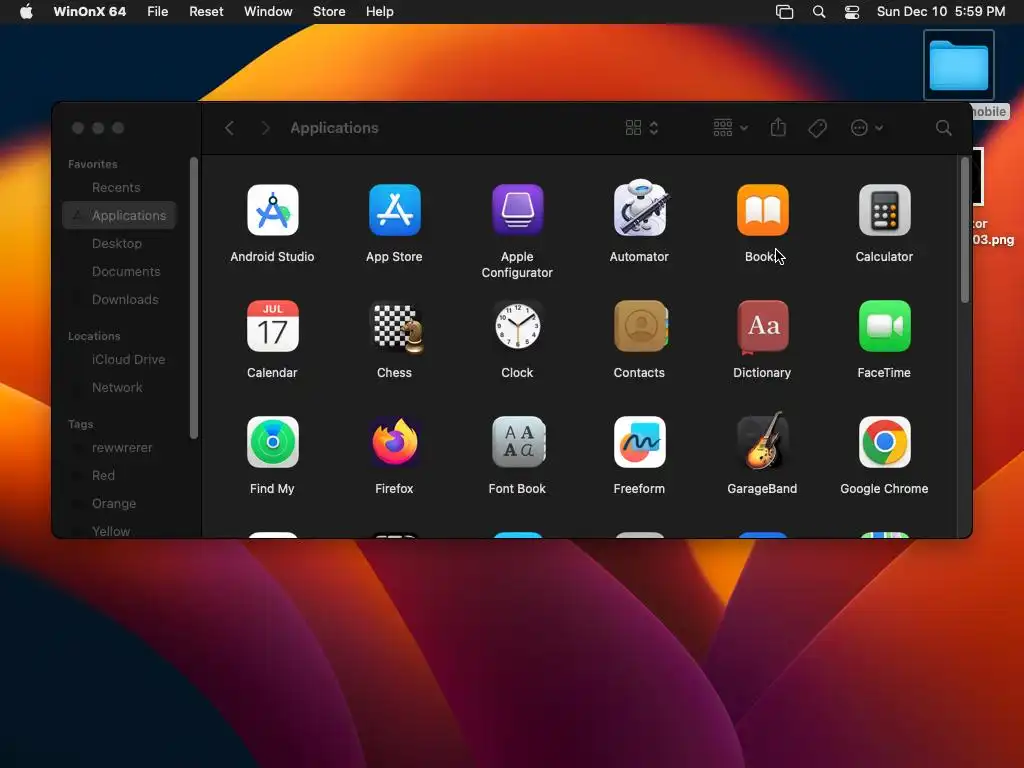Click the date and time clock
This screenshot has width=1024, height=768.
pyautogui.click(x=940, y=12)
